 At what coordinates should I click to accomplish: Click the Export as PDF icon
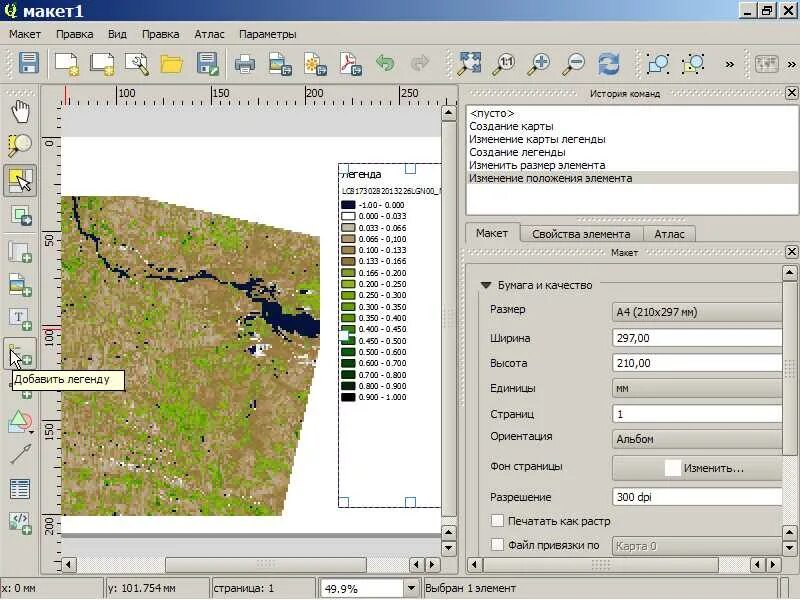click(349, 64)
